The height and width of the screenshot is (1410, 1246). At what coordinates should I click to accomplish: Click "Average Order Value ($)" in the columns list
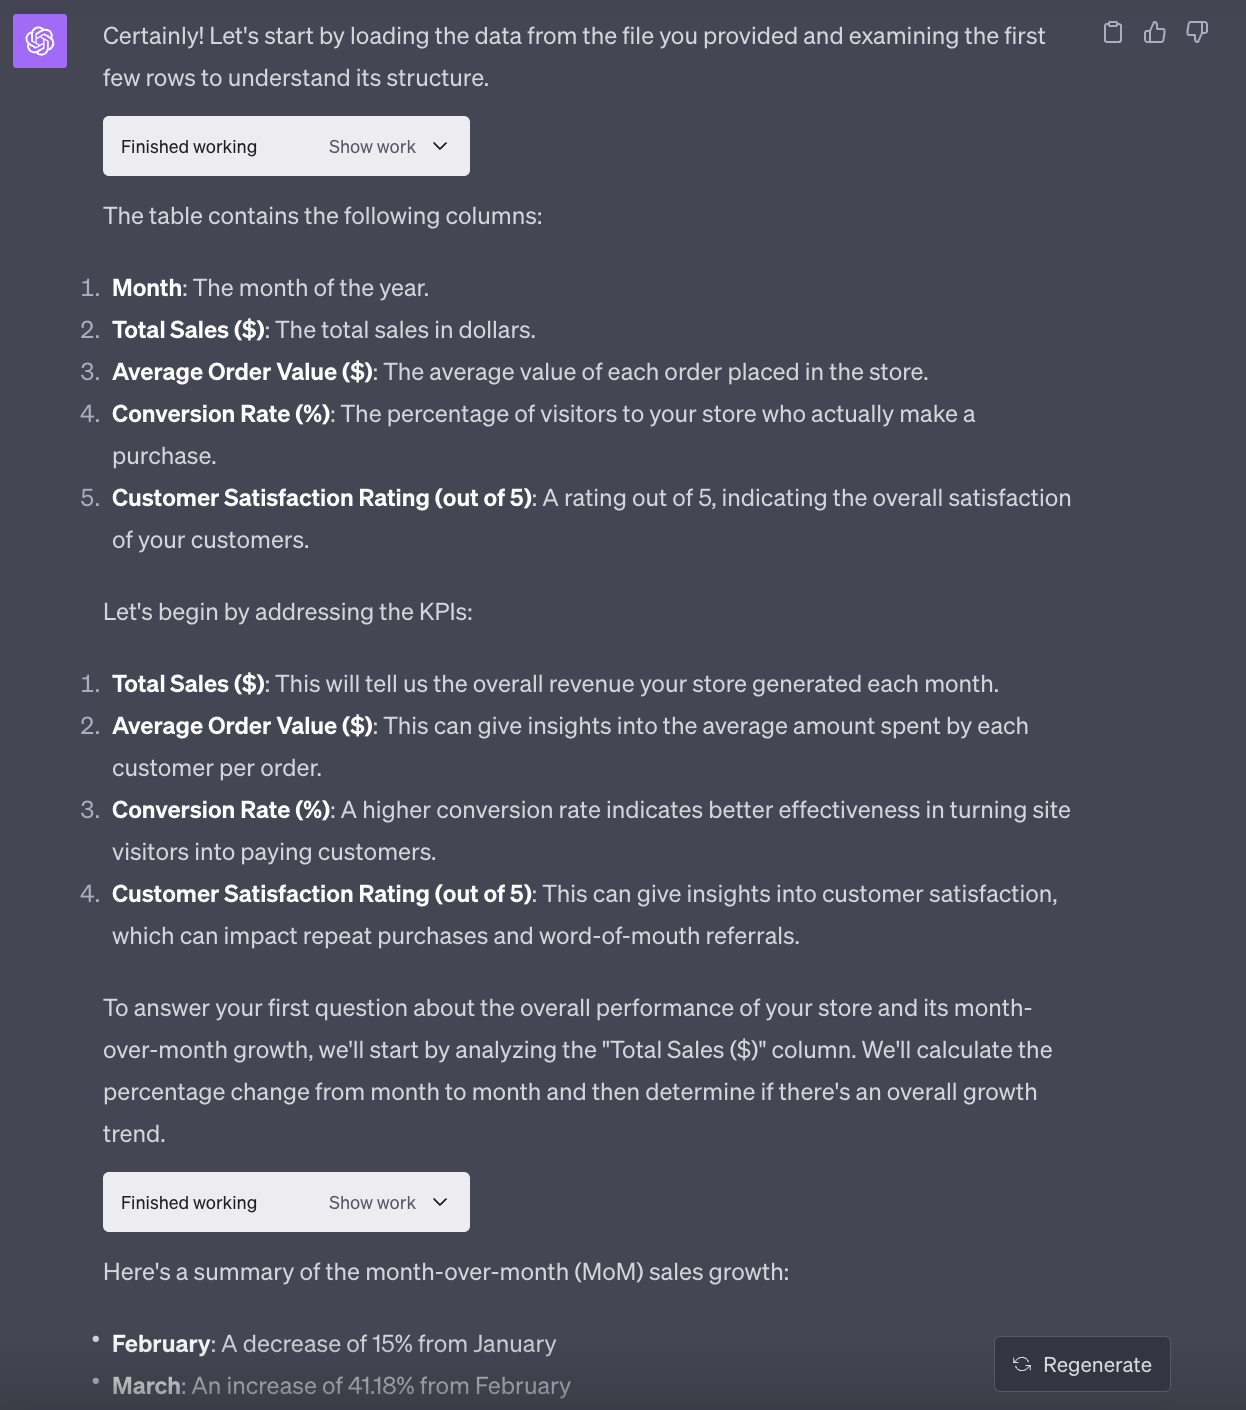pyautogui.click(x=242, y=372)
